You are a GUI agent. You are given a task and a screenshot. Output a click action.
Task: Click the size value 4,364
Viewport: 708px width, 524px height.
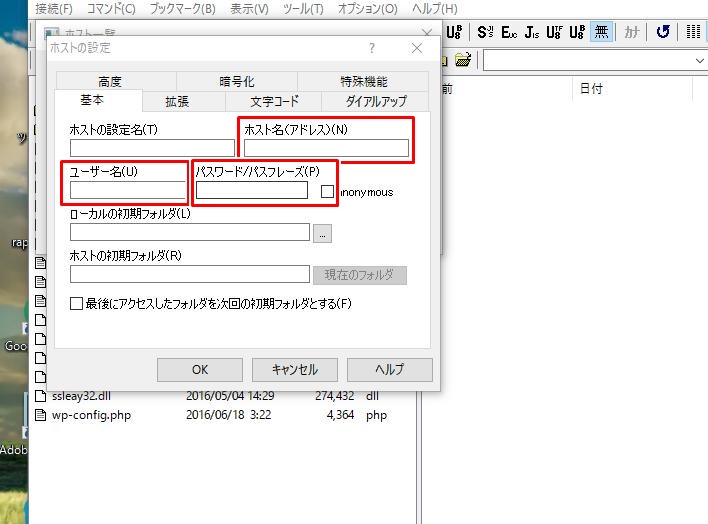(x=340, y=415)
